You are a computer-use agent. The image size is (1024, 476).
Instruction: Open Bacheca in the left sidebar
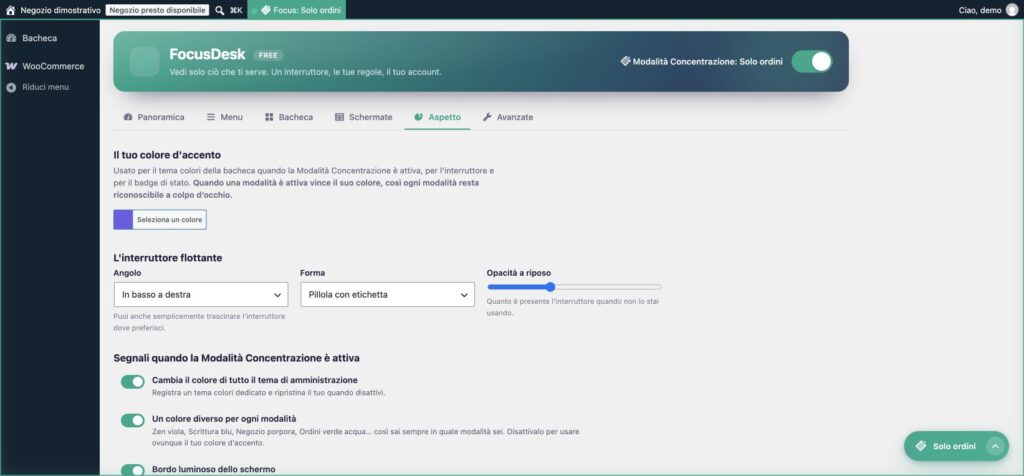[x=50, y=38]
